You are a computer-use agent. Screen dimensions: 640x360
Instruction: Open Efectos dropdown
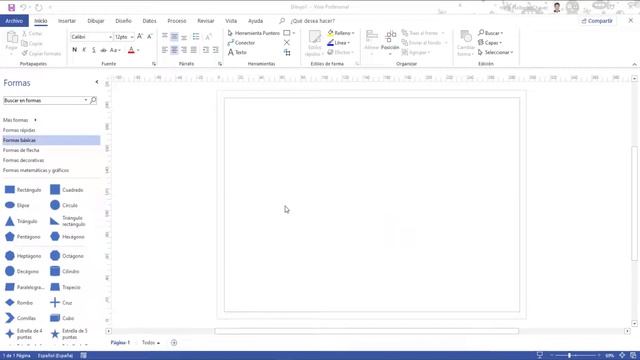click(340, 52)
